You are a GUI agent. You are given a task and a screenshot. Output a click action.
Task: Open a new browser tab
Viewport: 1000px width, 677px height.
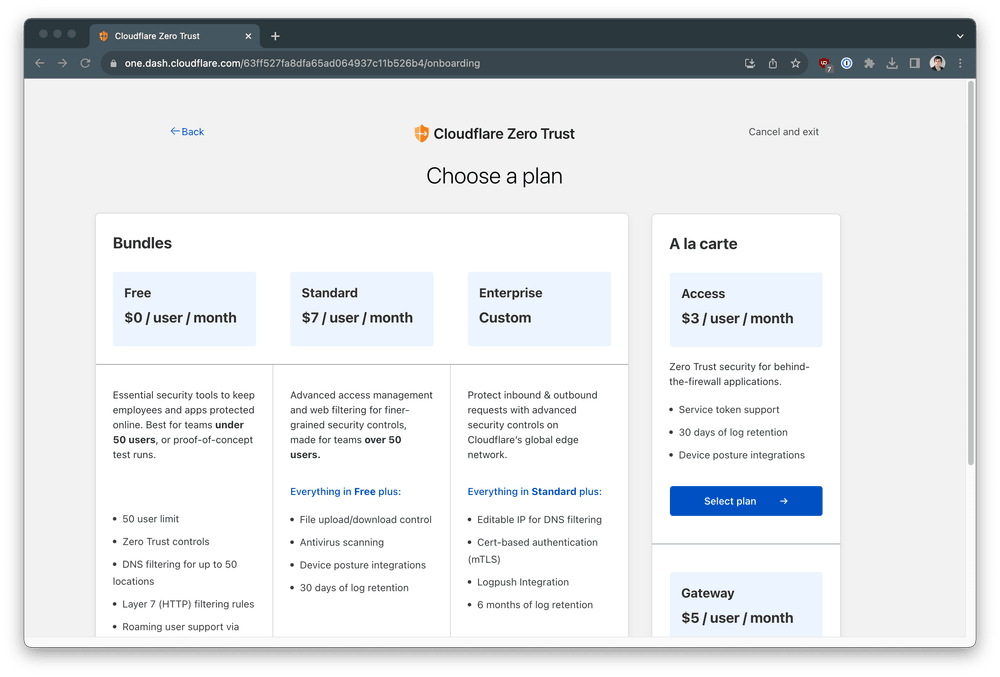click(x=275, y=36)
